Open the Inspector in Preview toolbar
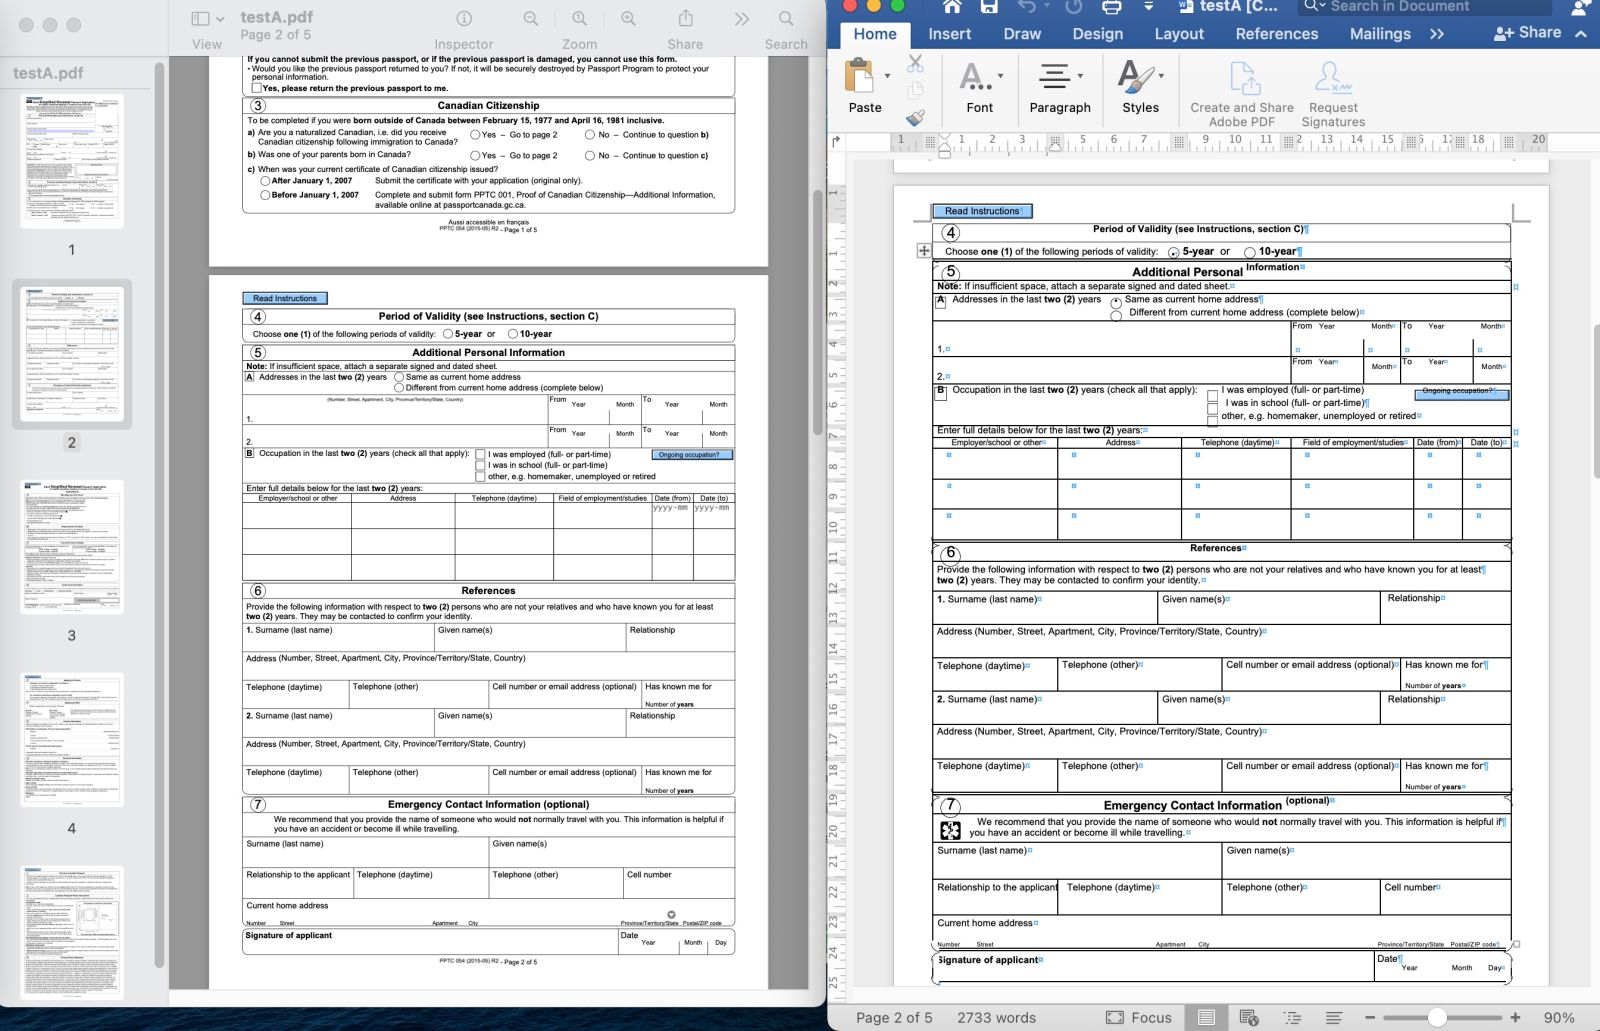The height and width of the screenshot is (1031, 1600). point(464,19)
